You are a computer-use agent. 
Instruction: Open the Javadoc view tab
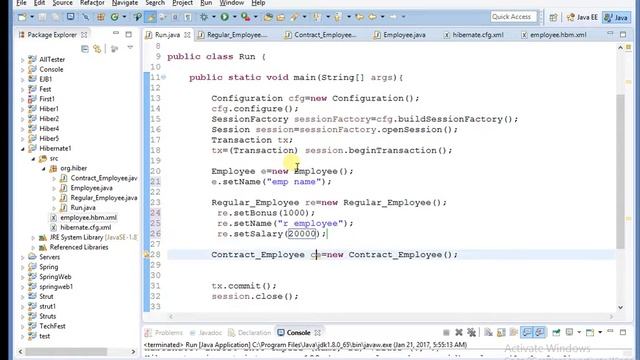(206, 333)
